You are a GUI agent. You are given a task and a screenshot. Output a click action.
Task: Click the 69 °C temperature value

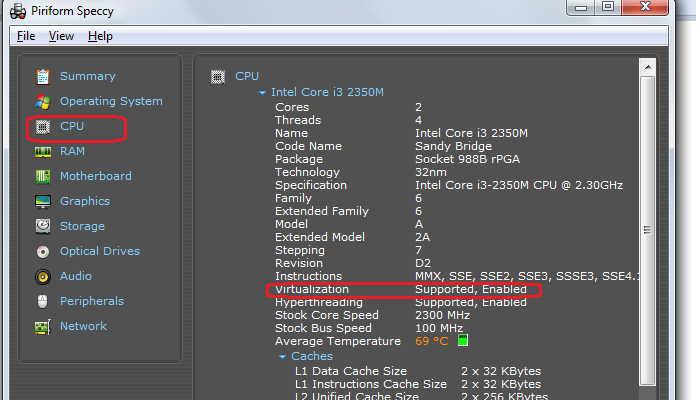[x=431, y=341]
